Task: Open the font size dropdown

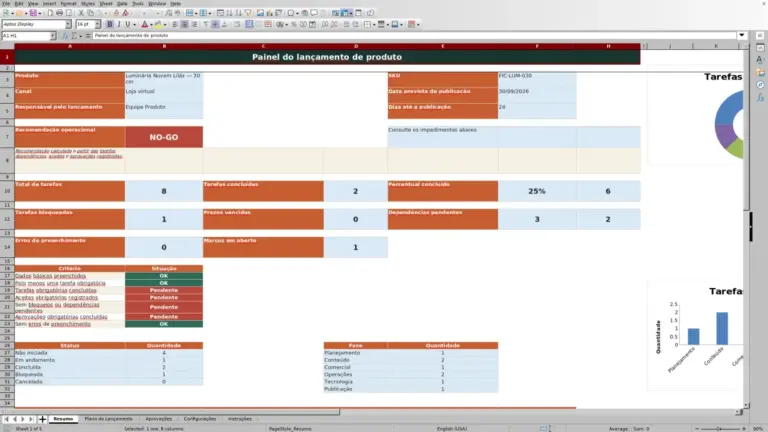Action: tap(97, 24)
